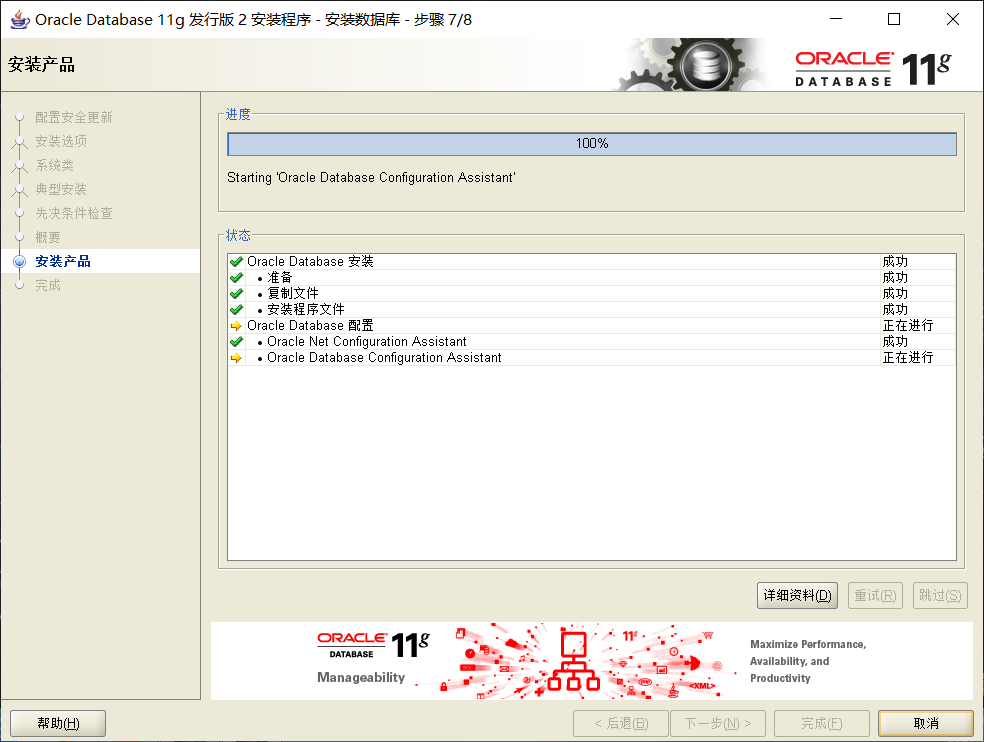Click the green checkmark beside 'Oracle Database 安装'
The image size is (984, 742).
click(x=236, y=261)
